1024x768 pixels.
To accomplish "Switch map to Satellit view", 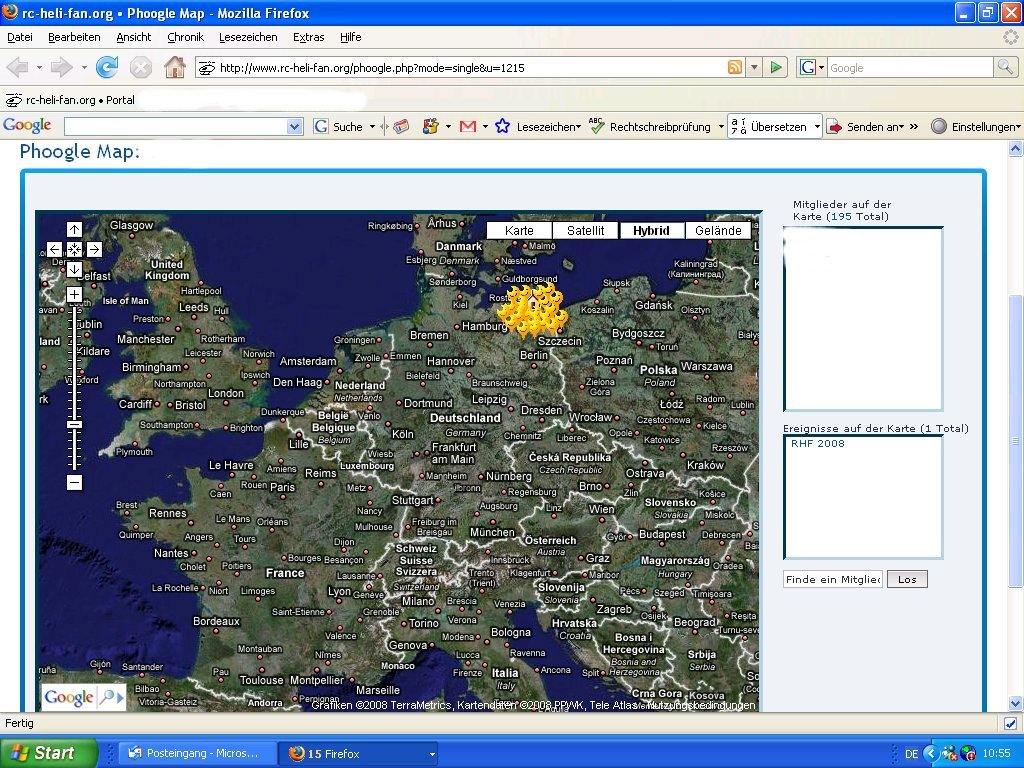I will (x=585, y=231).
